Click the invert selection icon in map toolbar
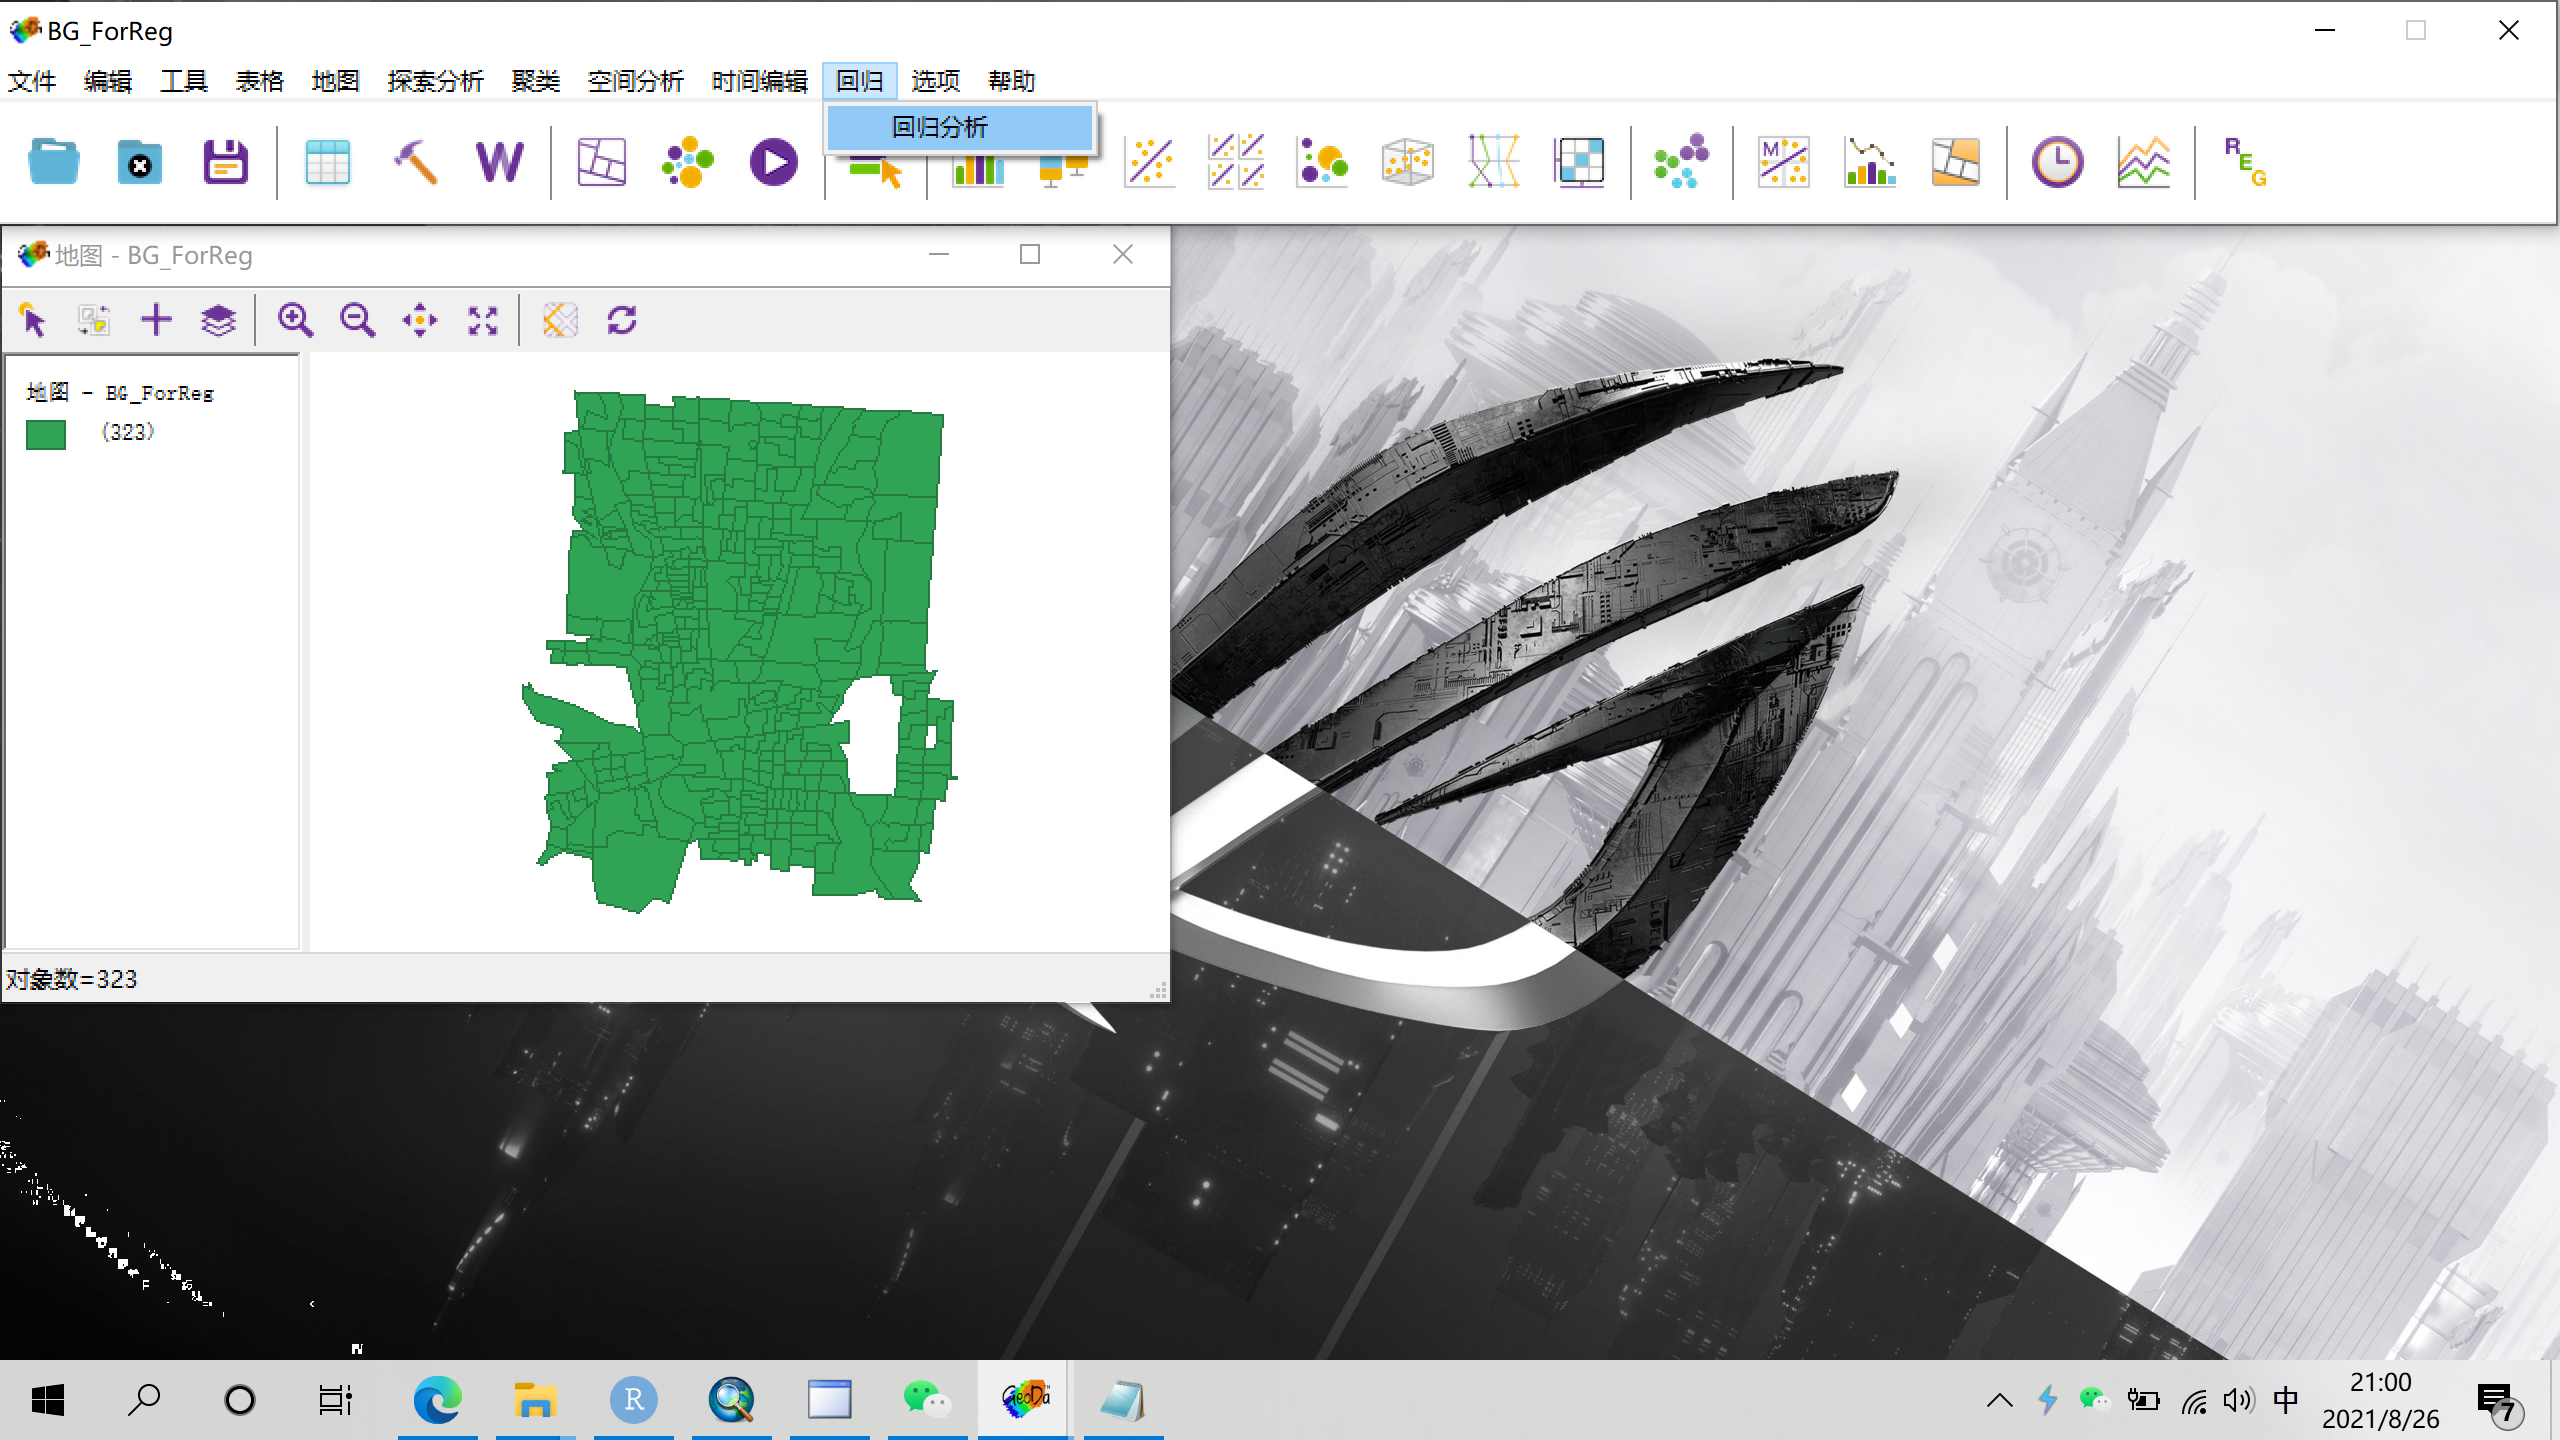Viewport: 2560px width, 1440px height. tap(94, 320)
